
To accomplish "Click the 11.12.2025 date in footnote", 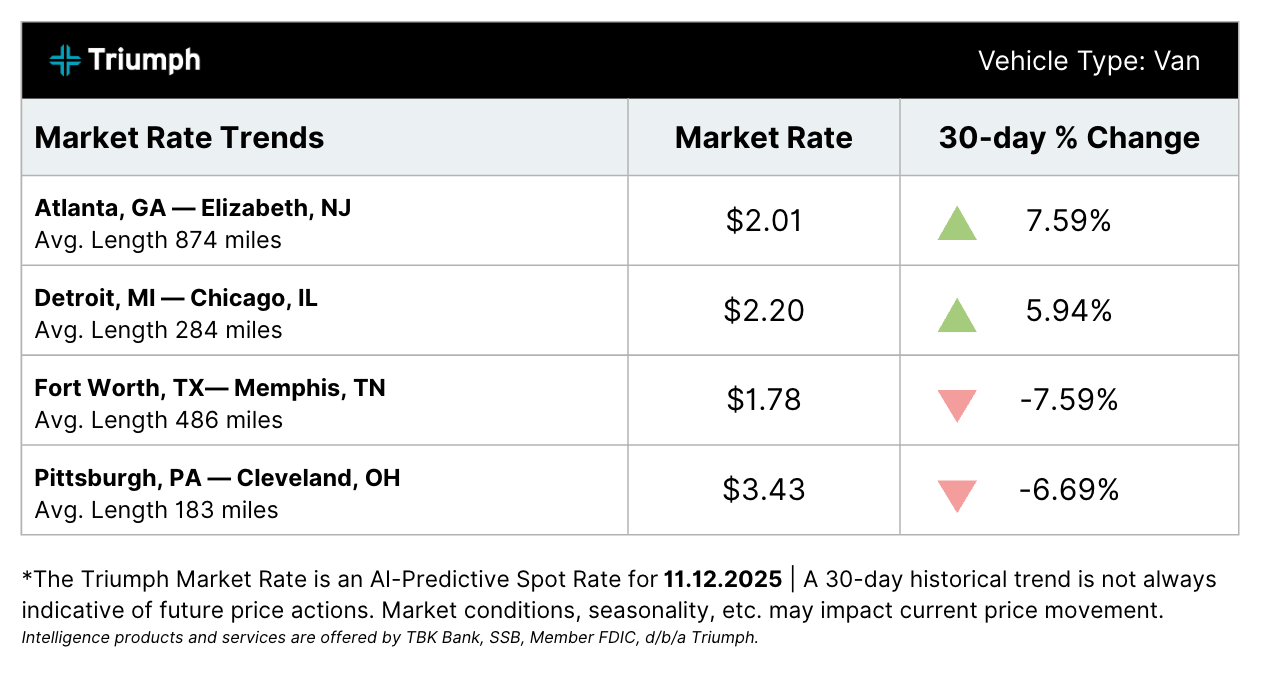I will coord(722,579).
